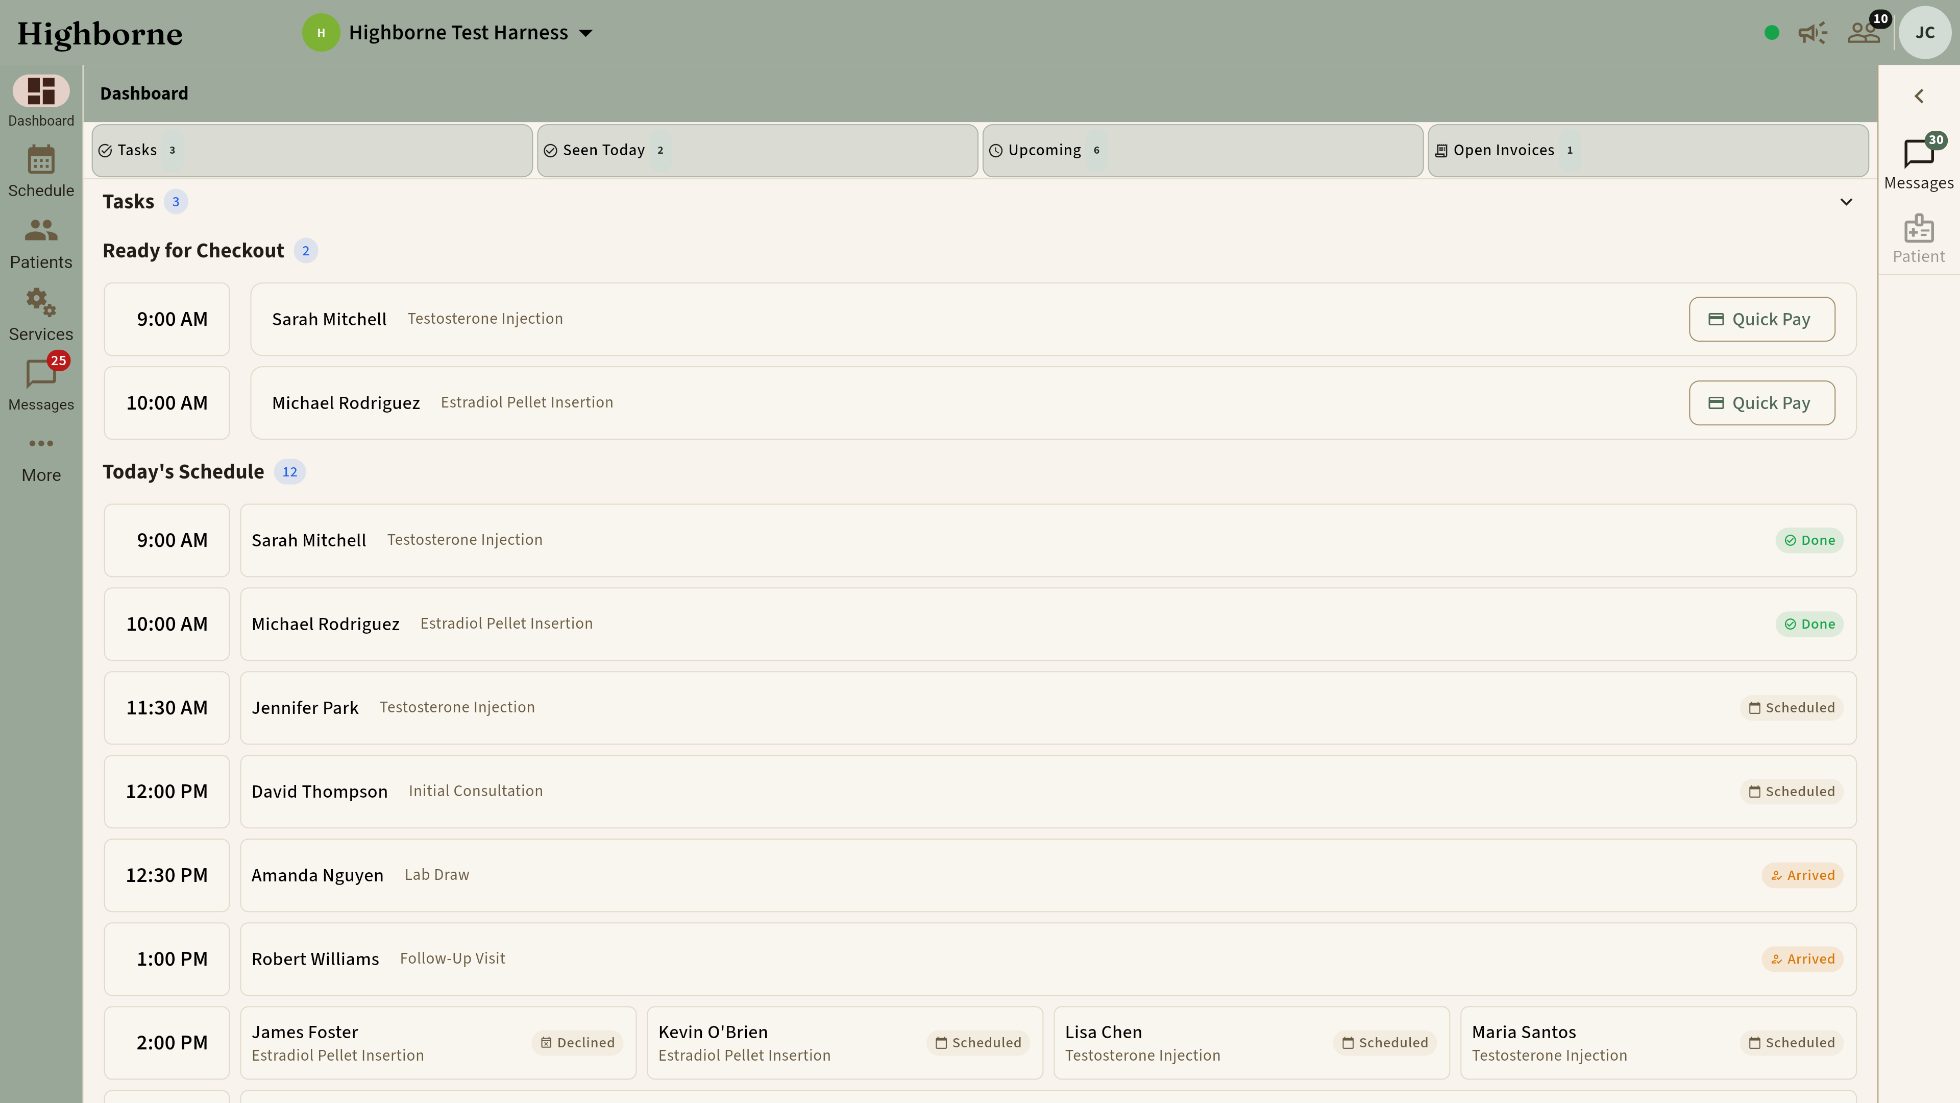This screenshot has height=1103, width=1960.
Task: Open Amanda Nguyen's Lab Draw appointment
Action: click(x=1048, y=875)
